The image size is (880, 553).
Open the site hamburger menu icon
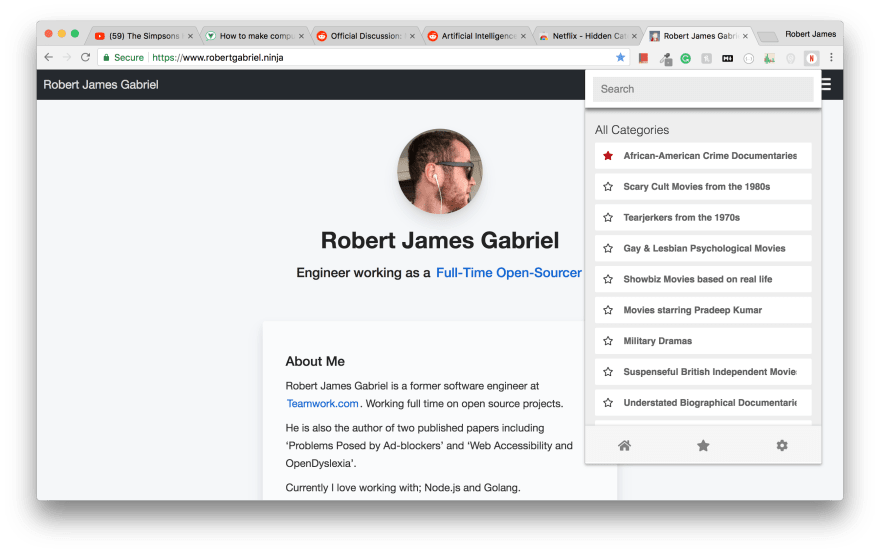pyautogui.click(x=826, y=84)
